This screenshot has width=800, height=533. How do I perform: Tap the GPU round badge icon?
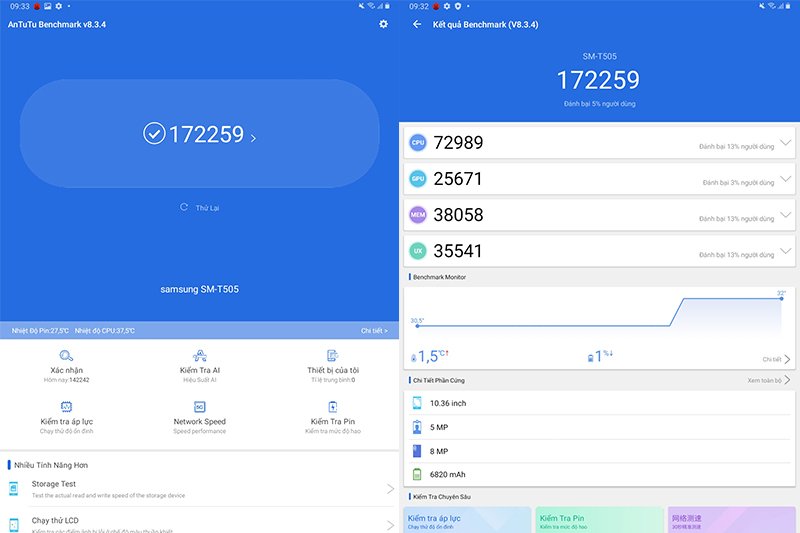click(x=418, y=179)
